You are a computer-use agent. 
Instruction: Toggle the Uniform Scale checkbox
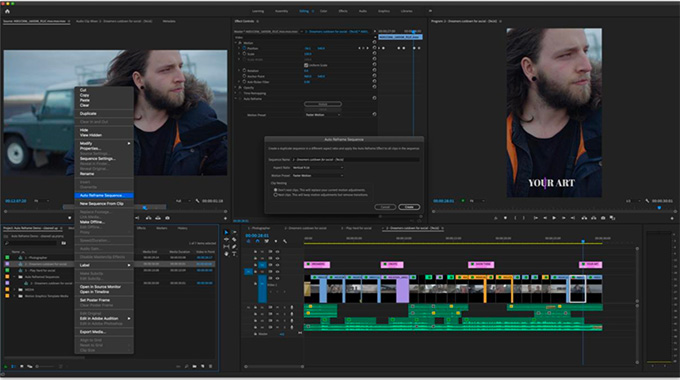click(306, 65)
